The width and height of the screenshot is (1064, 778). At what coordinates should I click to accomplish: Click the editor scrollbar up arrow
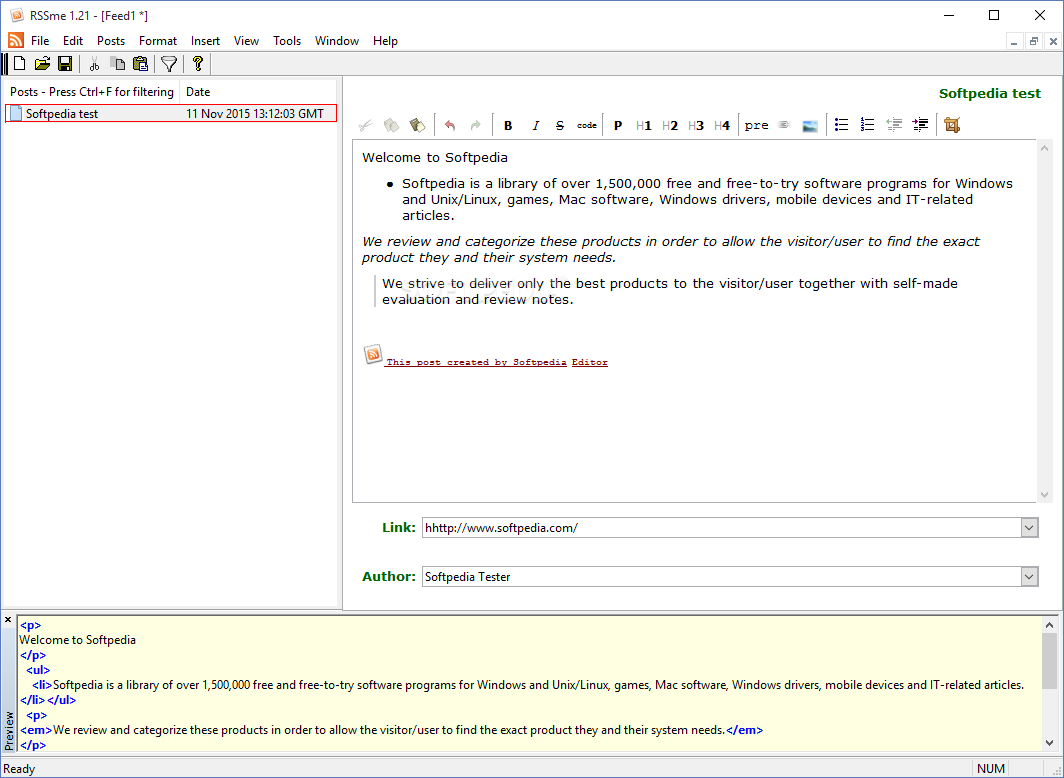click(x=1045, y=148)
